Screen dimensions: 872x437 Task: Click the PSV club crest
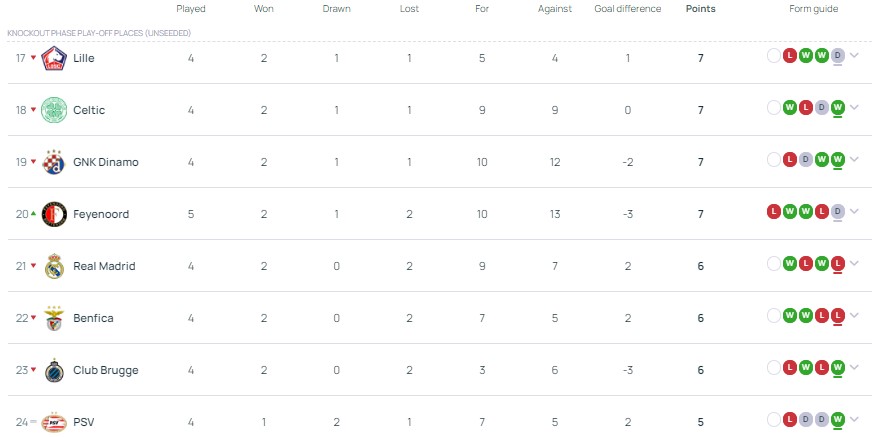point(54,422)
